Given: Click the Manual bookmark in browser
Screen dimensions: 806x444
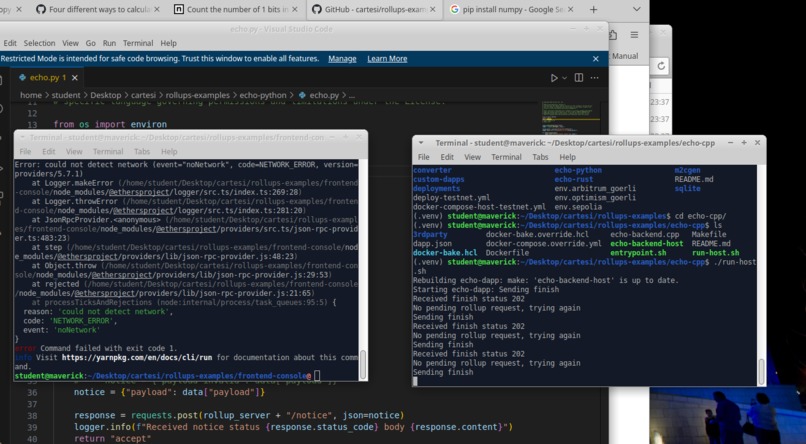Looking at the screenshot, I should [x=625, y=56].
